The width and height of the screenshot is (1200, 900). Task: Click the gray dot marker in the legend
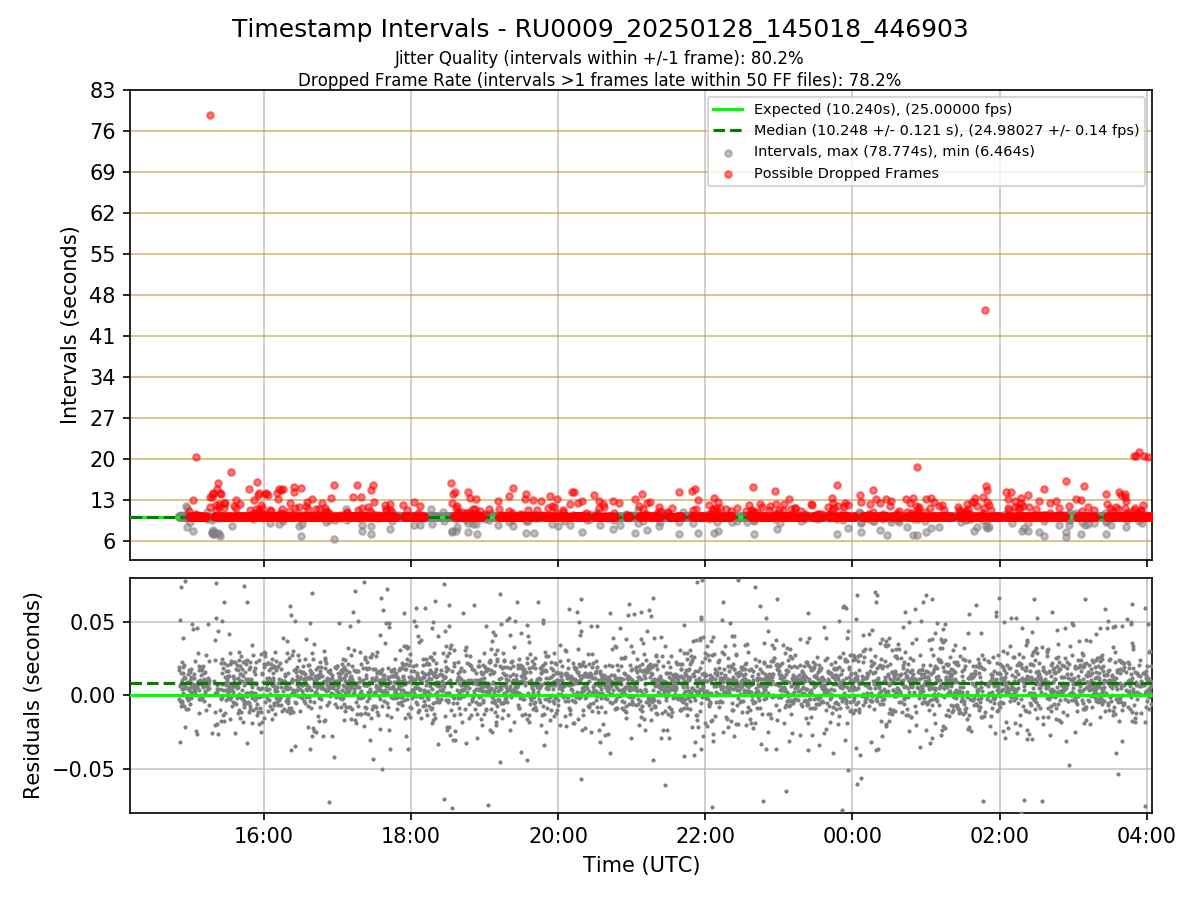click(x=729, y=152)
